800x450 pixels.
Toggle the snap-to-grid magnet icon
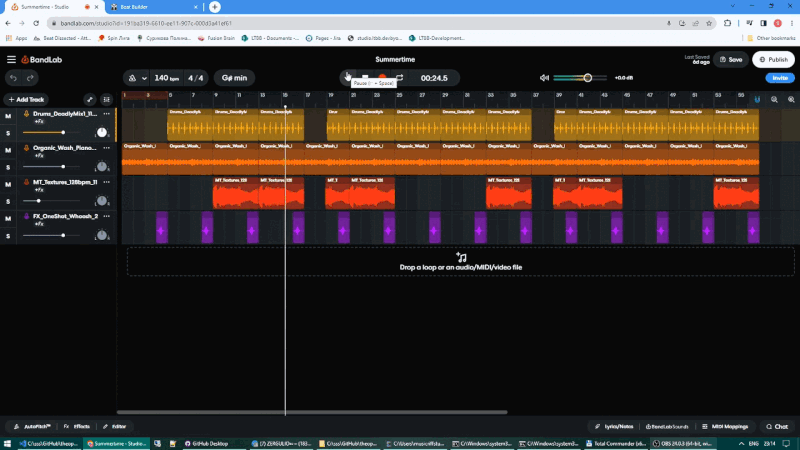pyautogui.click(x=757, y=100)
